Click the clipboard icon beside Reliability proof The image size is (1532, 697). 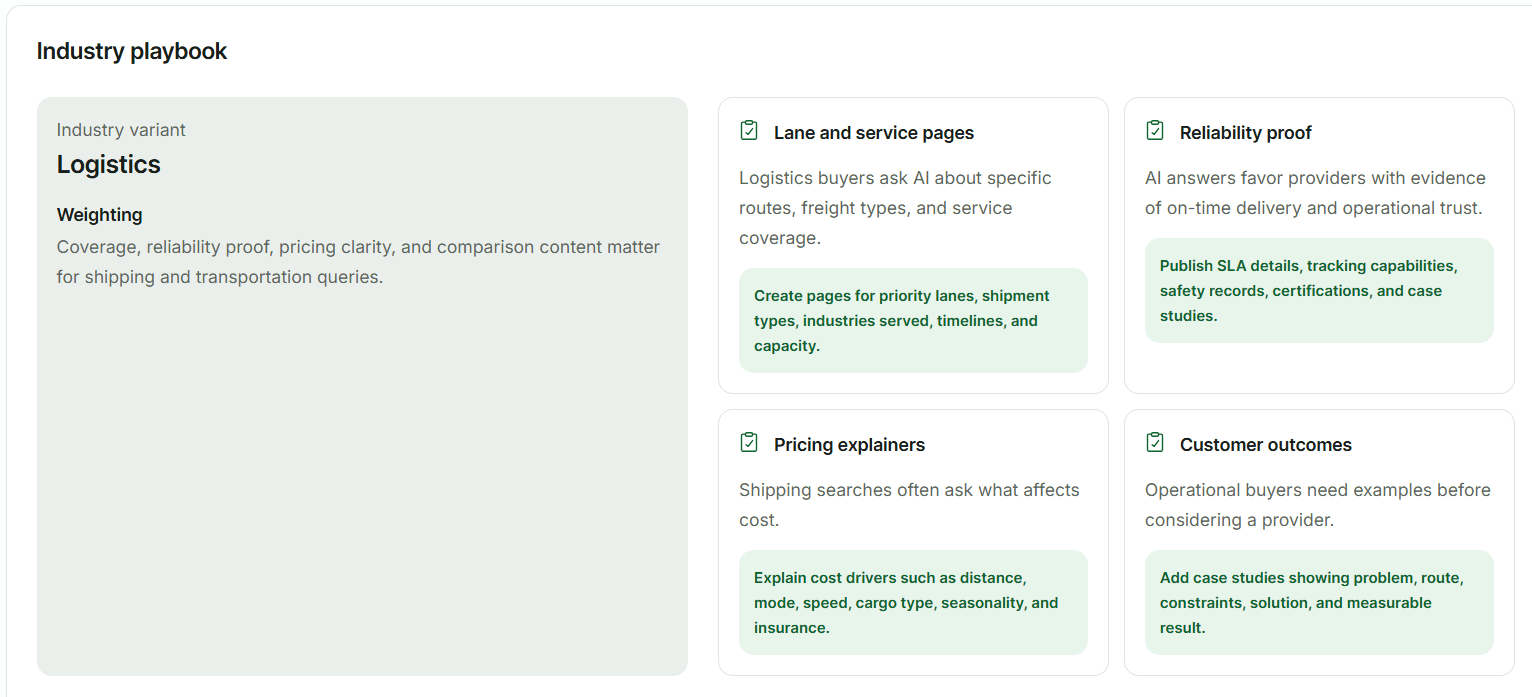click(x=1155, y=131)
